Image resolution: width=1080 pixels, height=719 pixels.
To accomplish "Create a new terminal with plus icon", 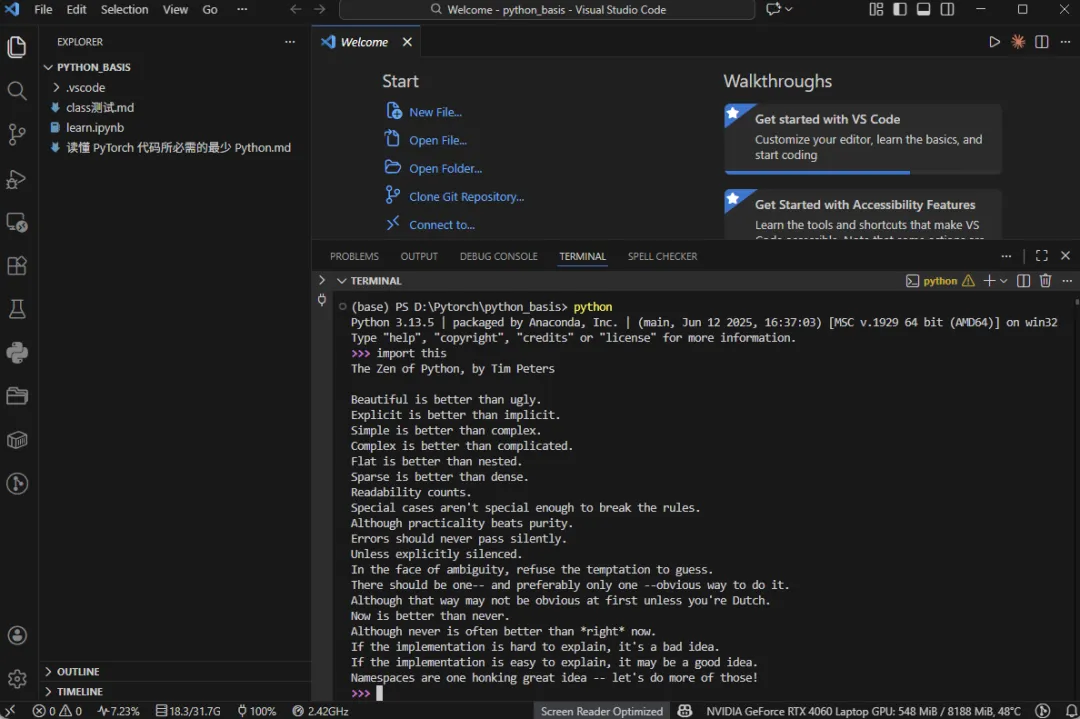I will [989, 280].
